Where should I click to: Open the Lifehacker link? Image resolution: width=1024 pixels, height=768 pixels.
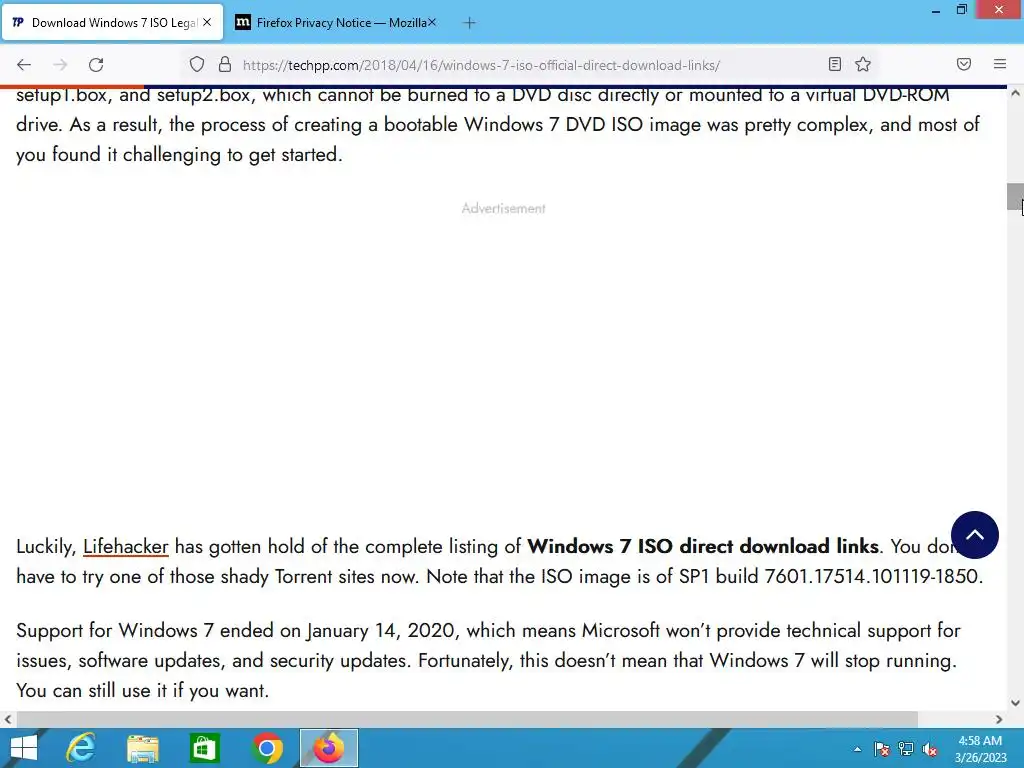point(125,547)
